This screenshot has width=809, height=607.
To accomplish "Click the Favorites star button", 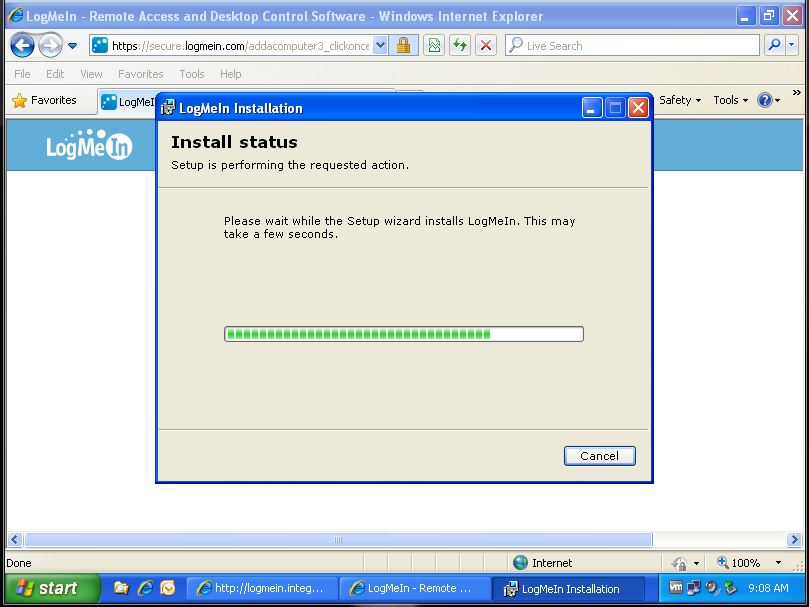I will coord(44,100).
